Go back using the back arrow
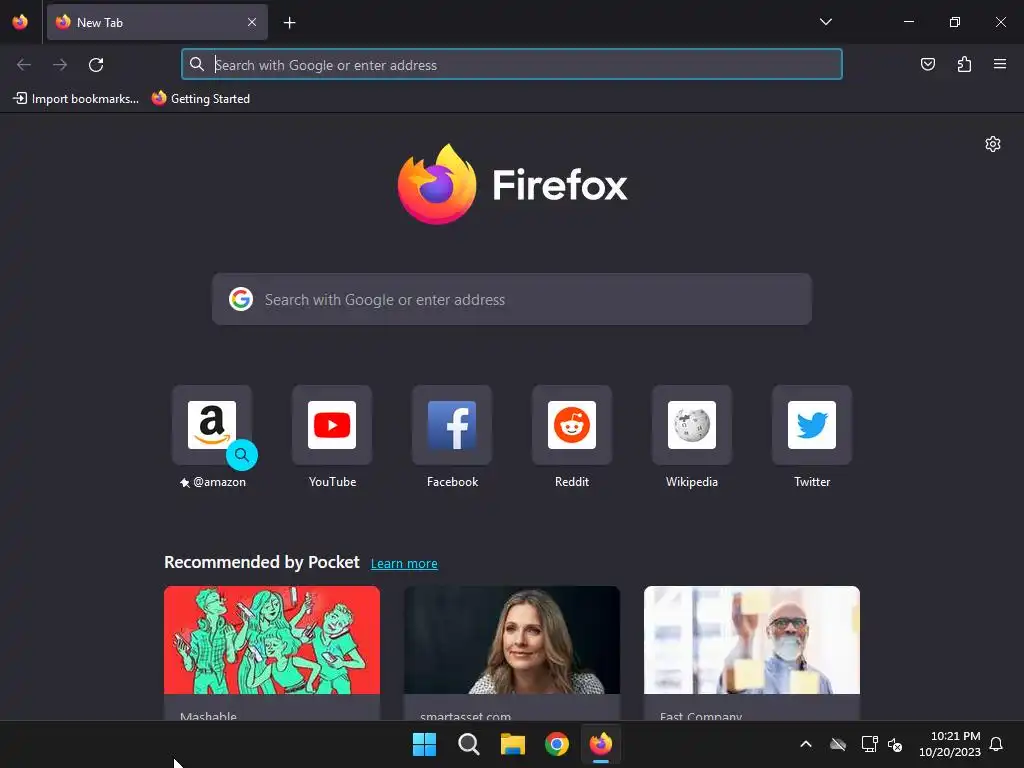 click(24, 65)
